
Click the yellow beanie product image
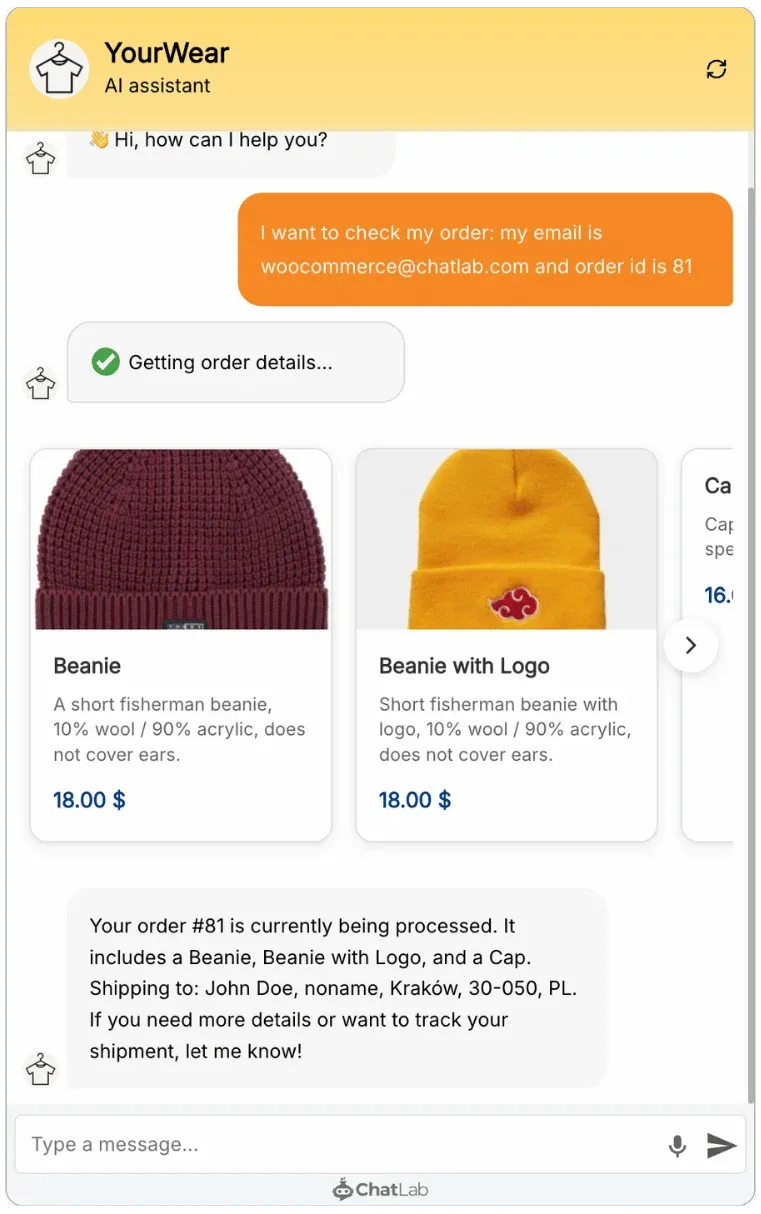tap(506, 537)
